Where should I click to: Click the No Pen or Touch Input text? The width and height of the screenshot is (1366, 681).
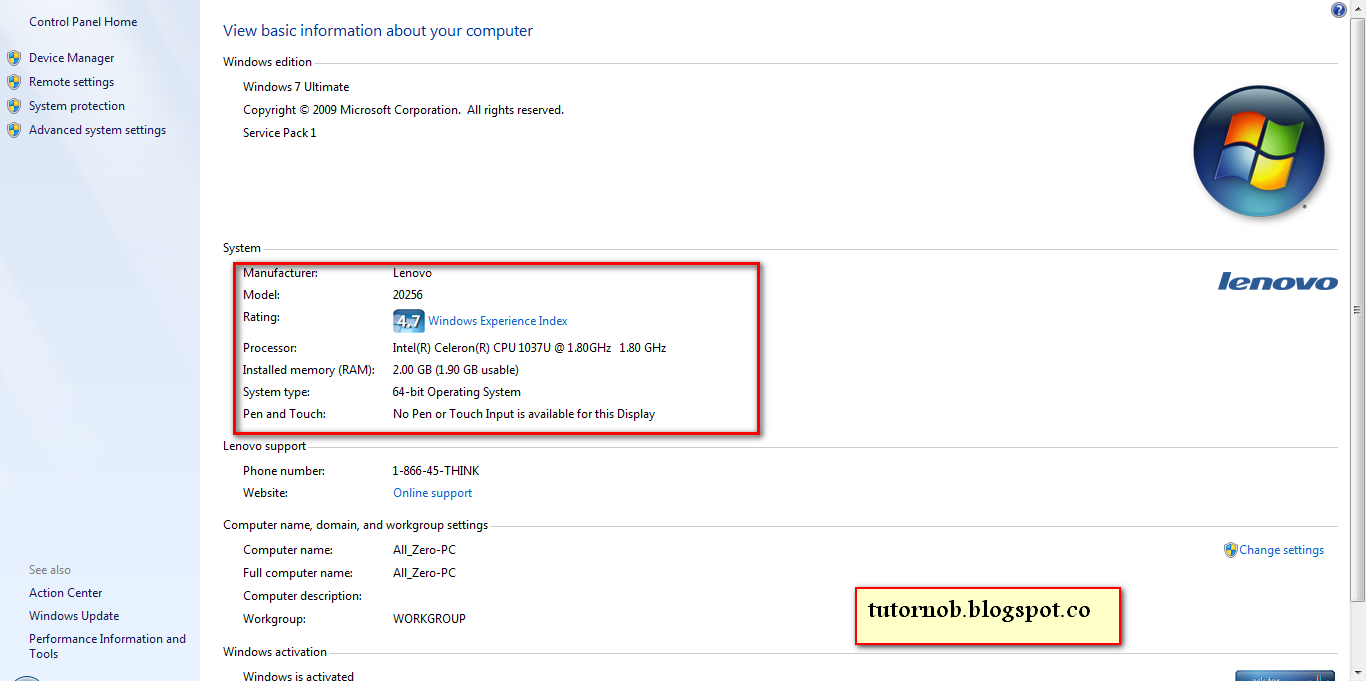(524, 414)
